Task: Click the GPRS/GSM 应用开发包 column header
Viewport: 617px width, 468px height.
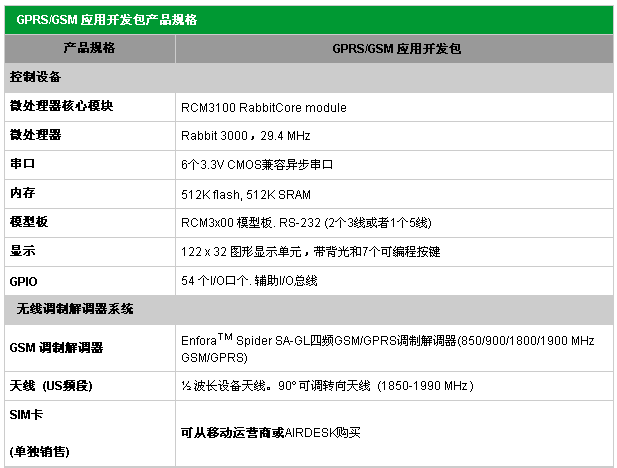Action: 395,48
